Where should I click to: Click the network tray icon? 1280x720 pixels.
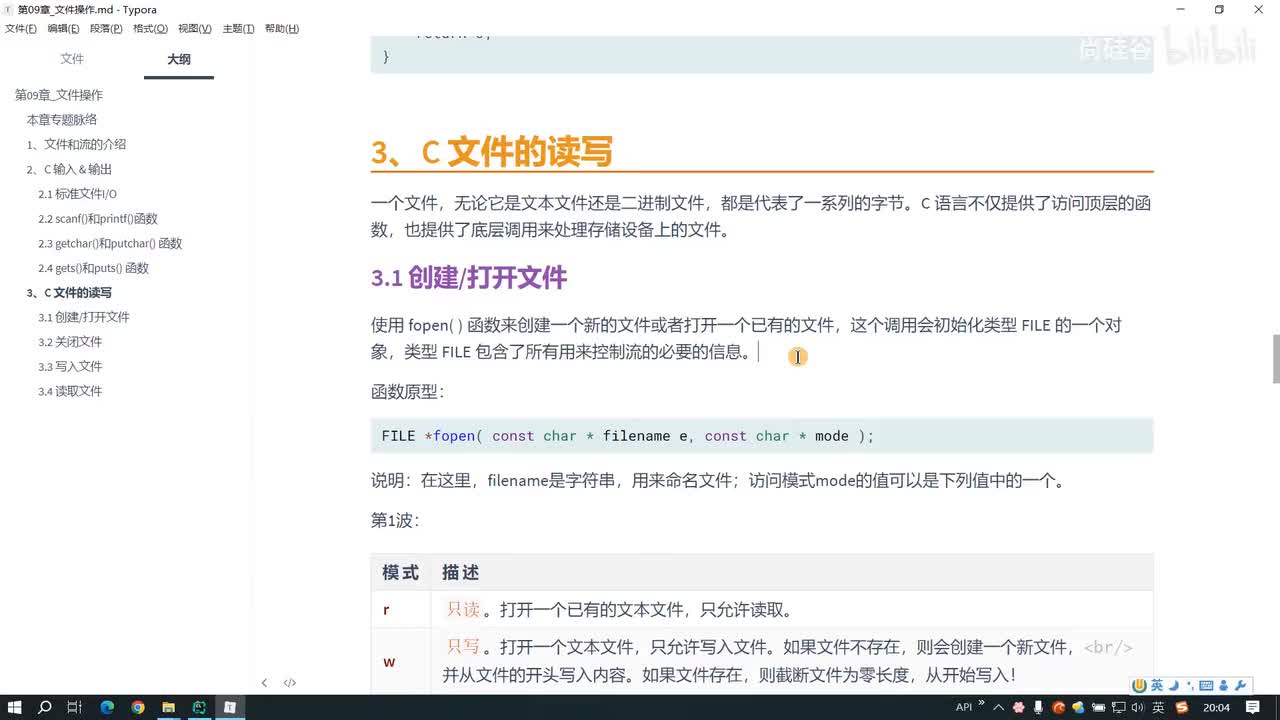(1119, 707)
